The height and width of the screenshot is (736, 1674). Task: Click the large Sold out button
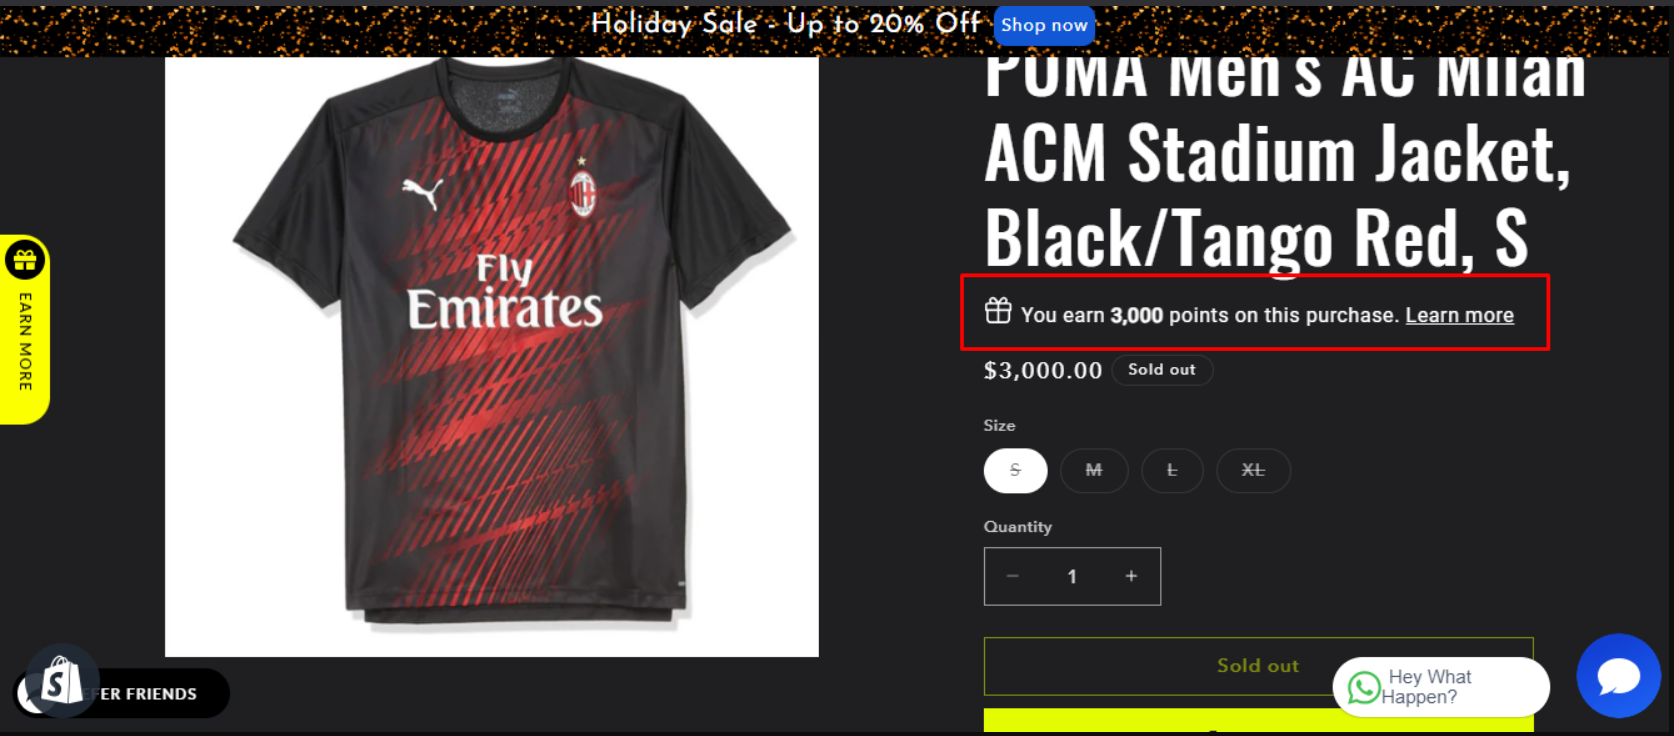1258,666
